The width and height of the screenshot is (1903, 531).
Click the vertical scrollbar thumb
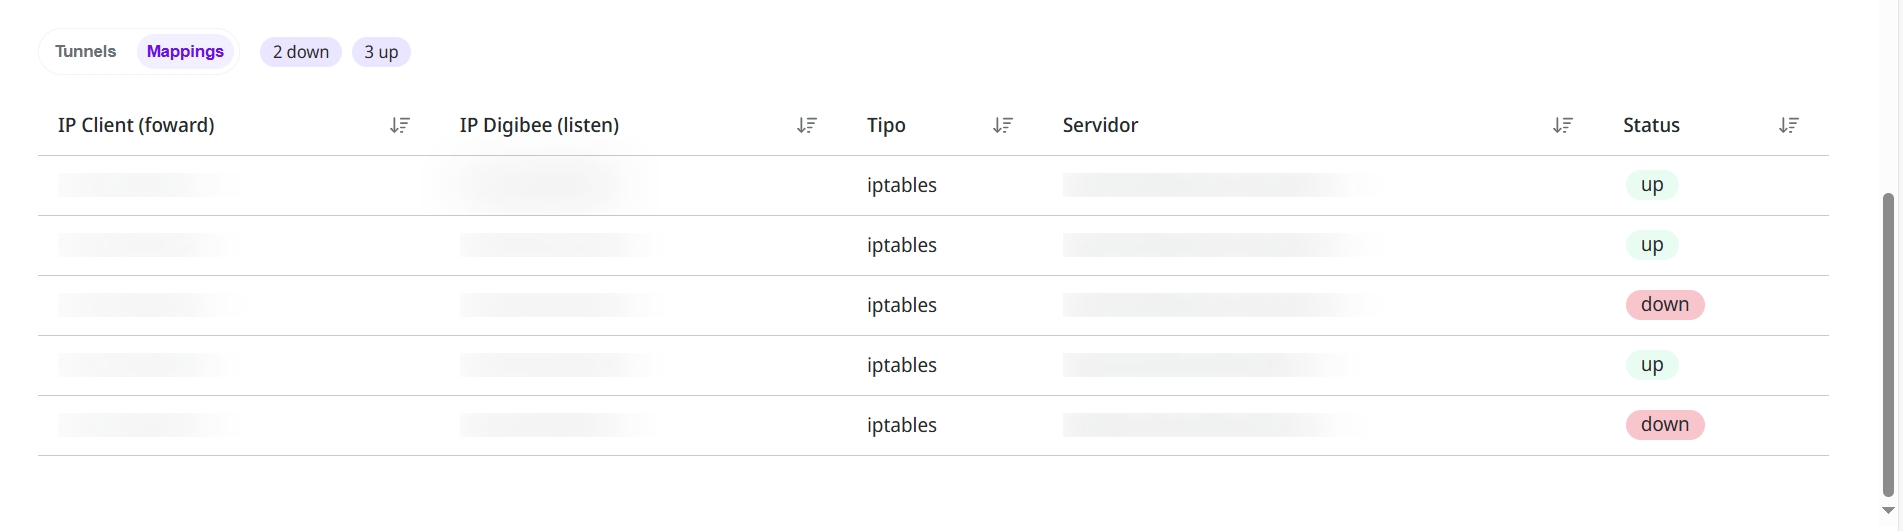point(1888,345)
